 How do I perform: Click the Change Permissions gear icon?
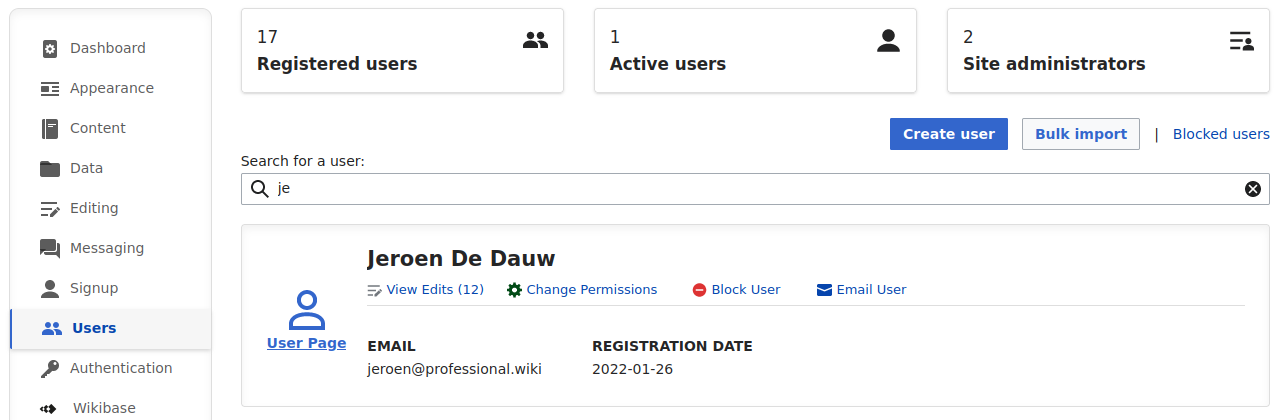click(x=515, y=290)
